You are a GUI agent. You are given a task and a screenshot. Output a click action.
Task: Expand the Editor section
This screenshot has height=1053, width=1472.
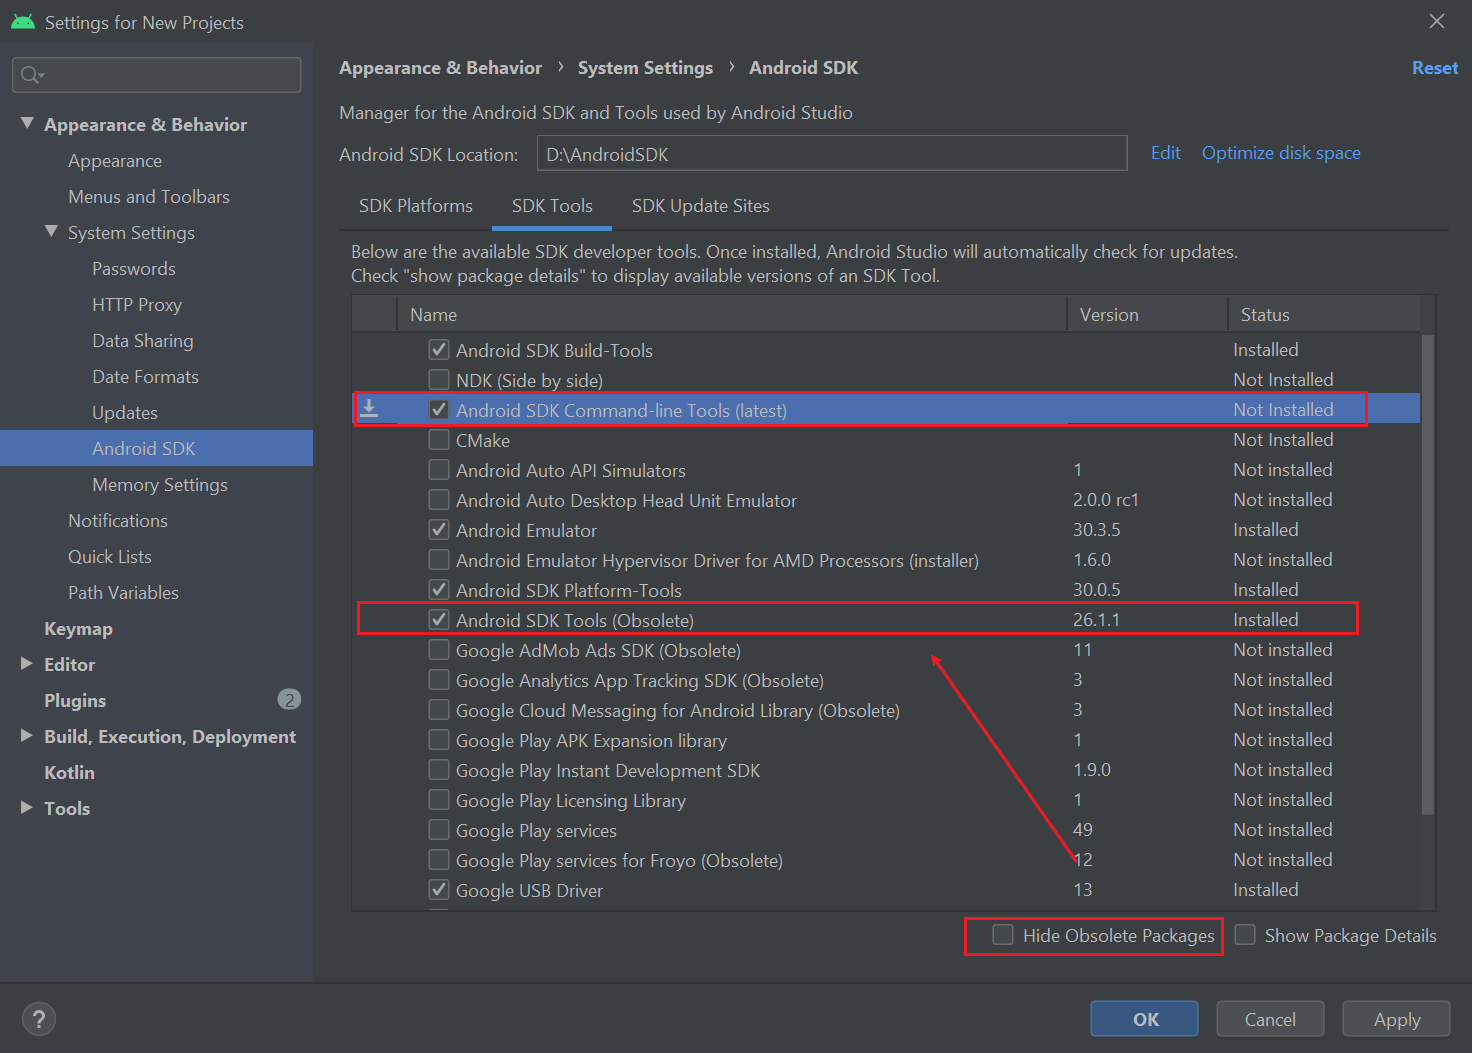coord(26,663)
